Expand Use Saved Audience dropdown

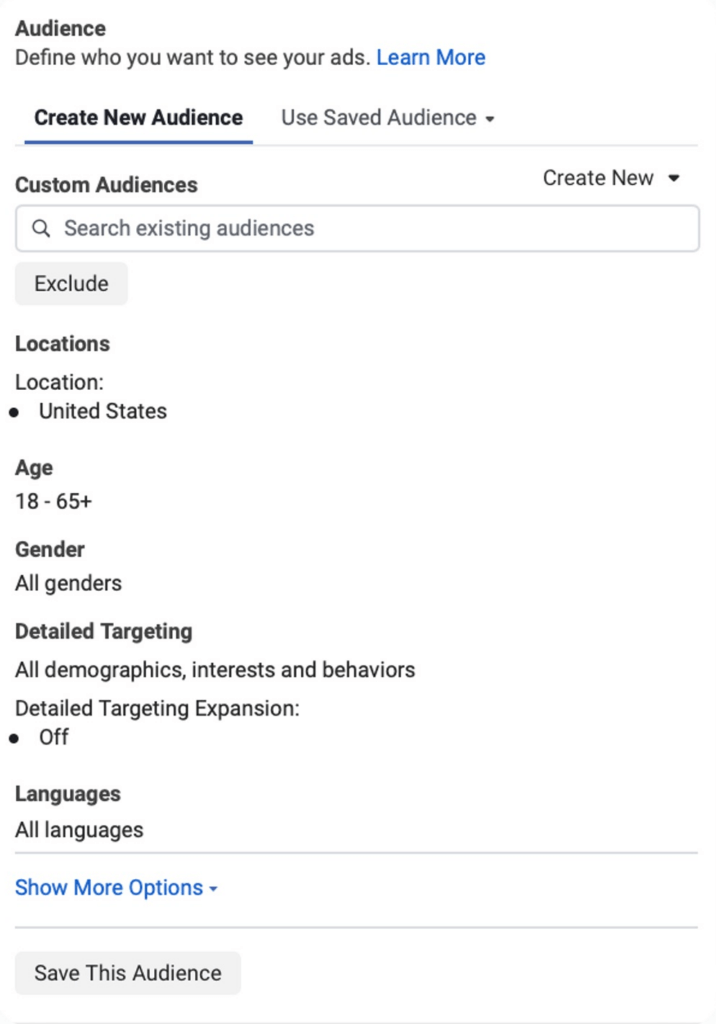[x=387, y=118]
